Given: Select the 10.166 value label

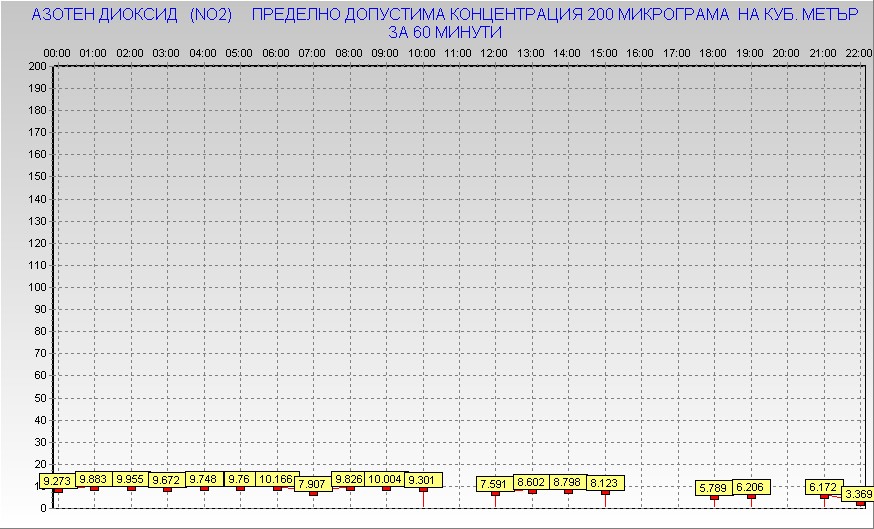Looking at the screenshot, I should 276,479.
